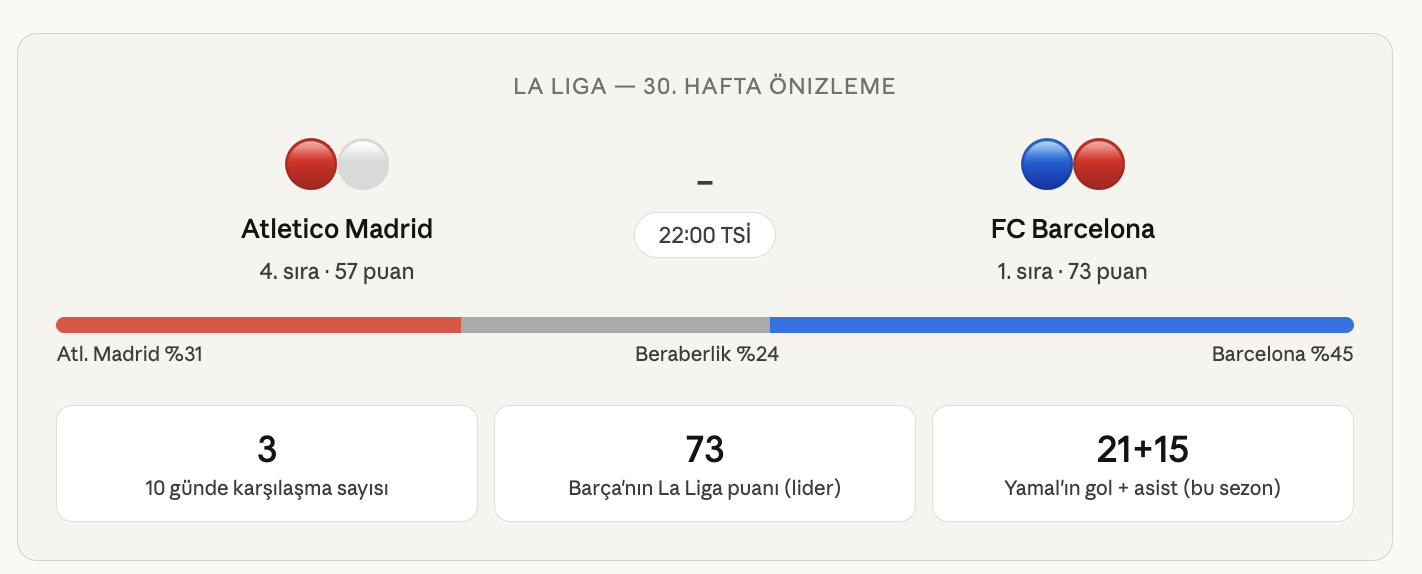Open Yamal'ın gol + asist stat card

[x=1143, y=463]
